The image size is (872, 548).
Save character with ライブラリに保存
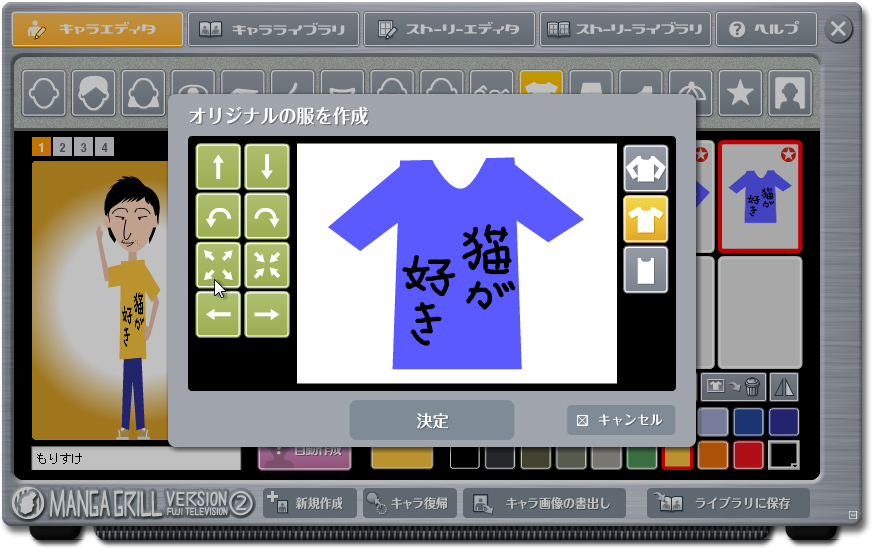click(729, 503)
